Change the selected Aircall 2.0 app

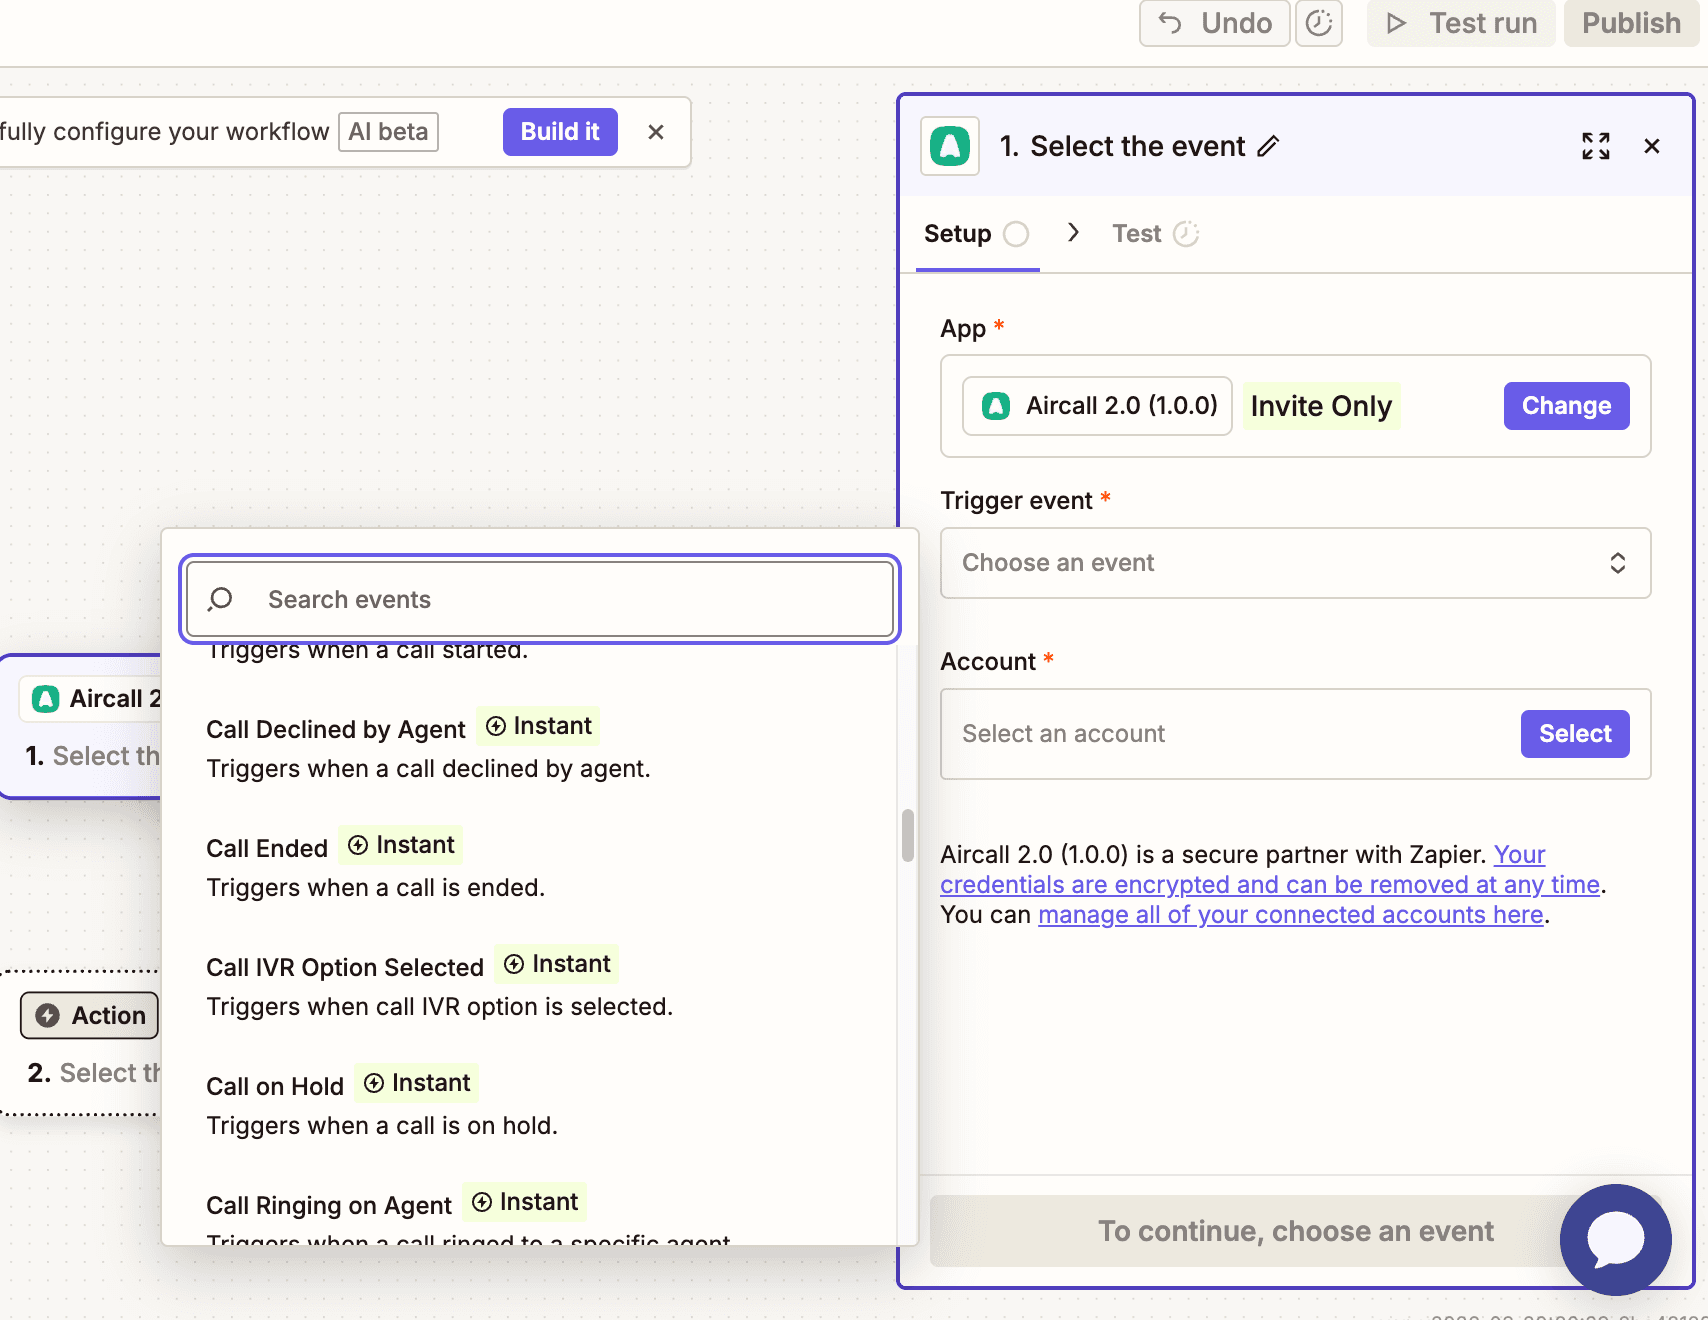[1566, 405]
